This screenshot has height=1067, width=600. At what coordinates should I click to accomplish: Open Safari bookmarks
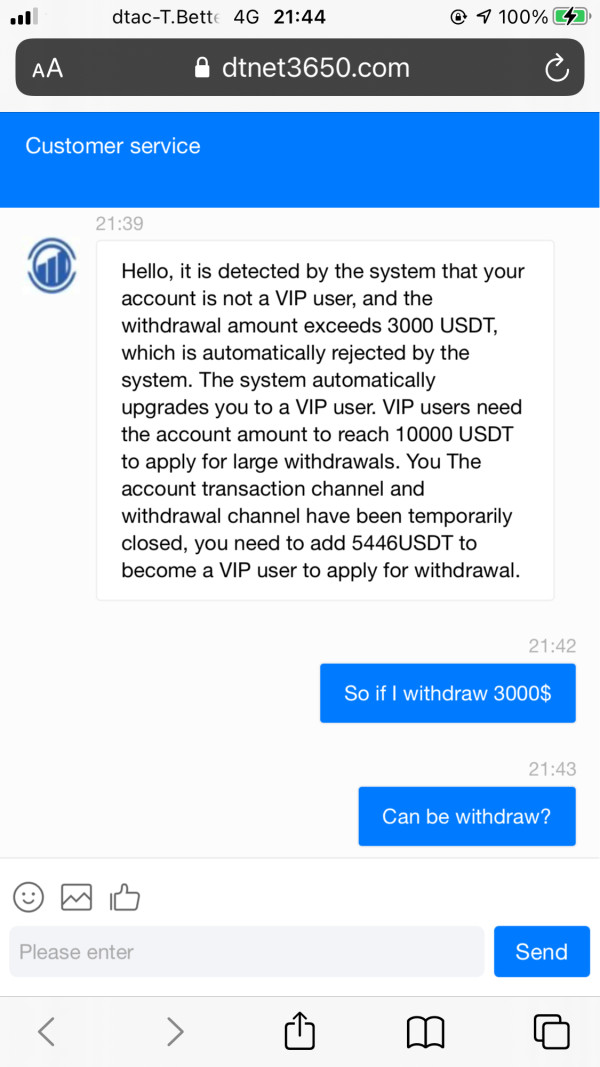tap(425, 1031)
